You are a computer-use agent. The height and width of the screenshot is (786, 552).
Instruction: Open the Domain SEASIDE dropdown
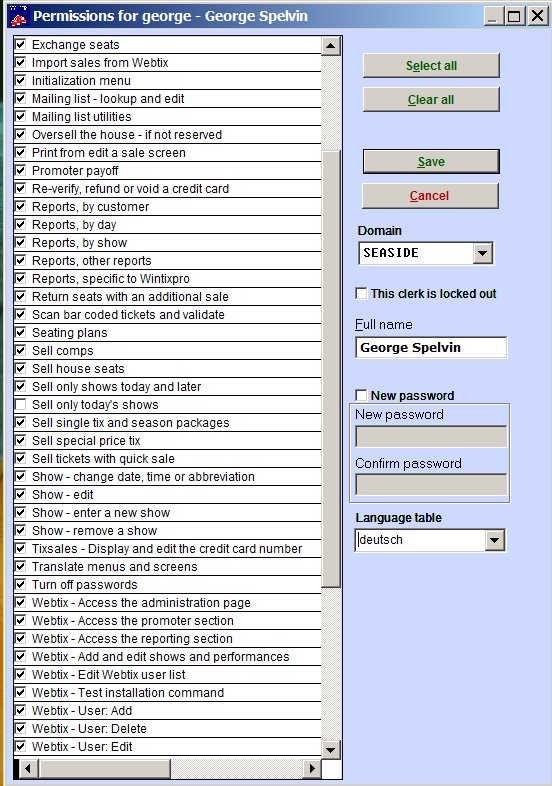pyautogui.click(x=482, y=253)
